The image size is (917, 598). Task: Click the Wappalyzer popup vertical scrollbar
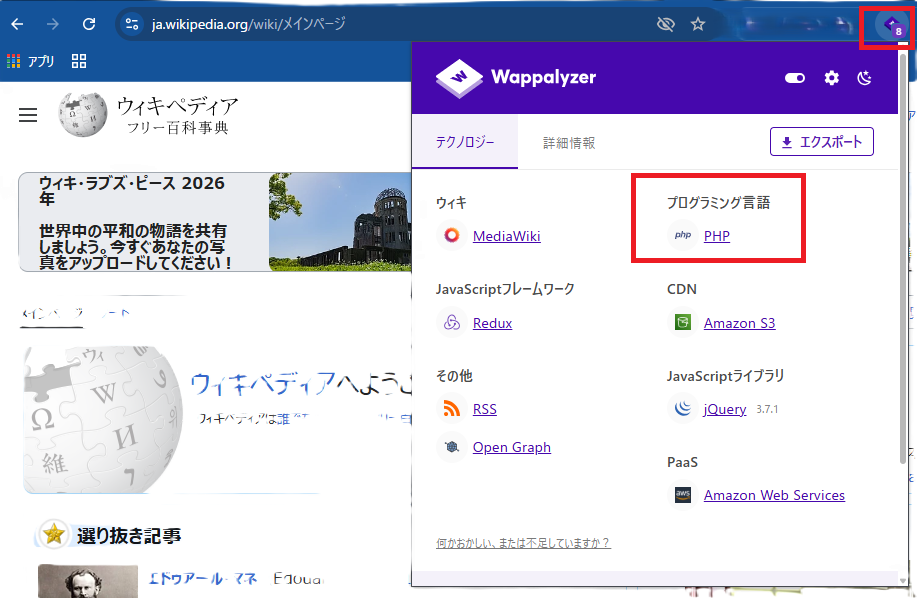tap(904, 257)
